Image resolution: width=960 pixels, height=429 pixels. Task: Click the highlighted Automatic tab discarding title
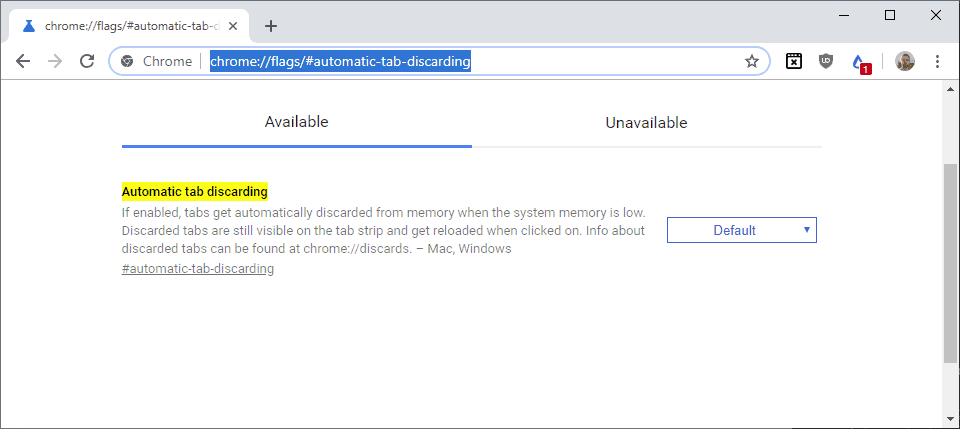pos(195,190)
